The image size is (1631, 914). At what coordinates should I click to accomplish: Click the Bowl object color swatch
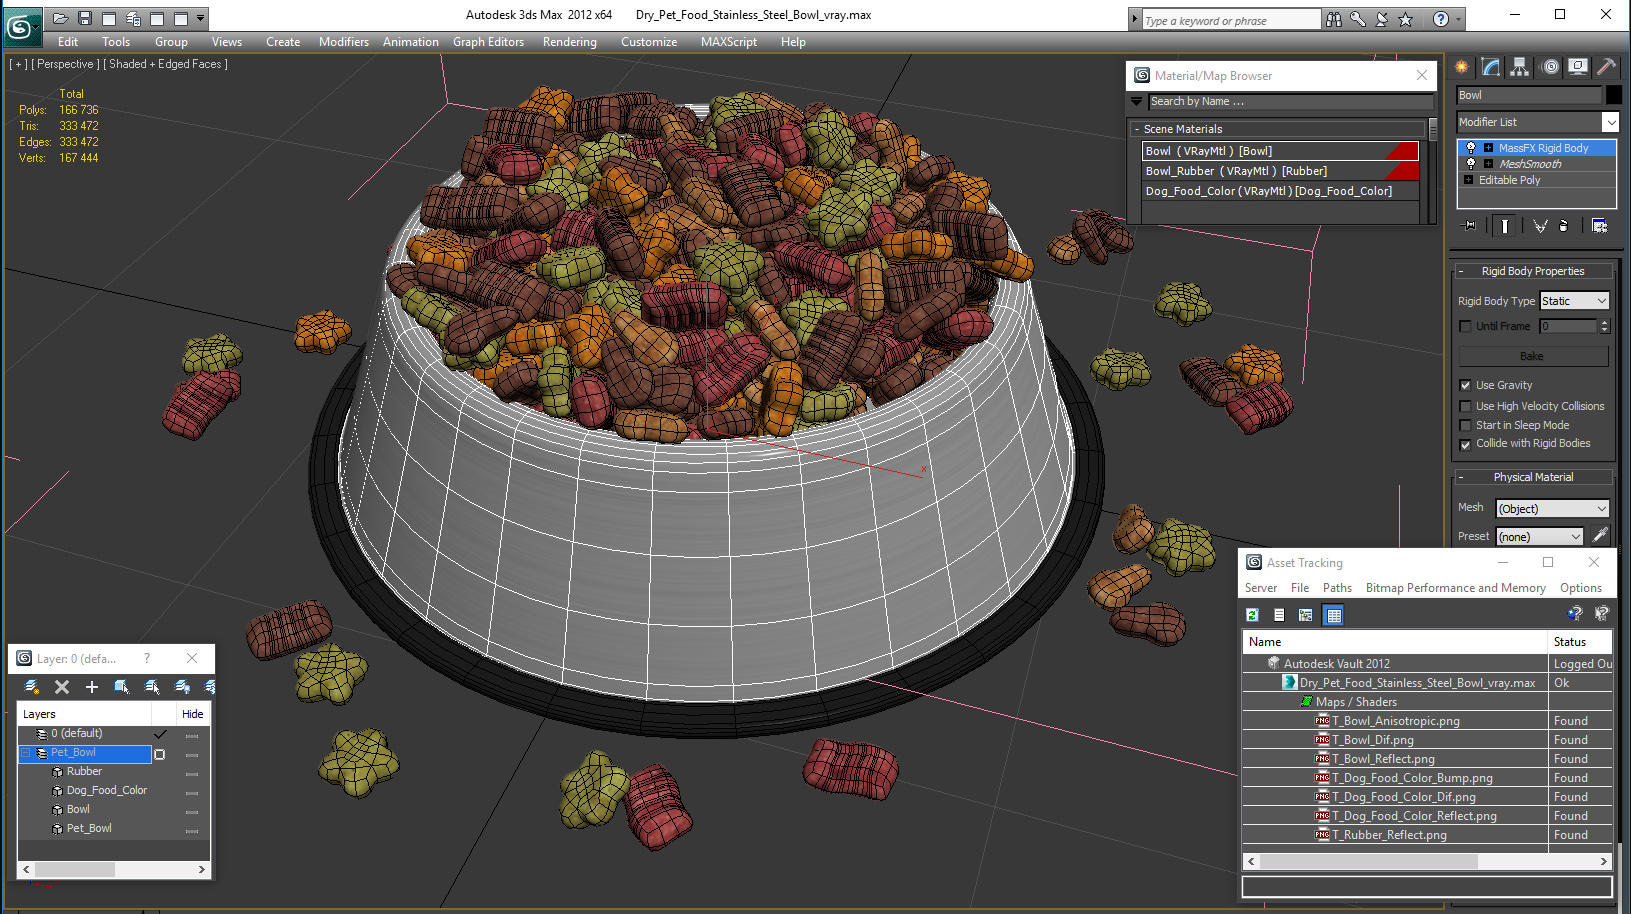point(1613,95)
